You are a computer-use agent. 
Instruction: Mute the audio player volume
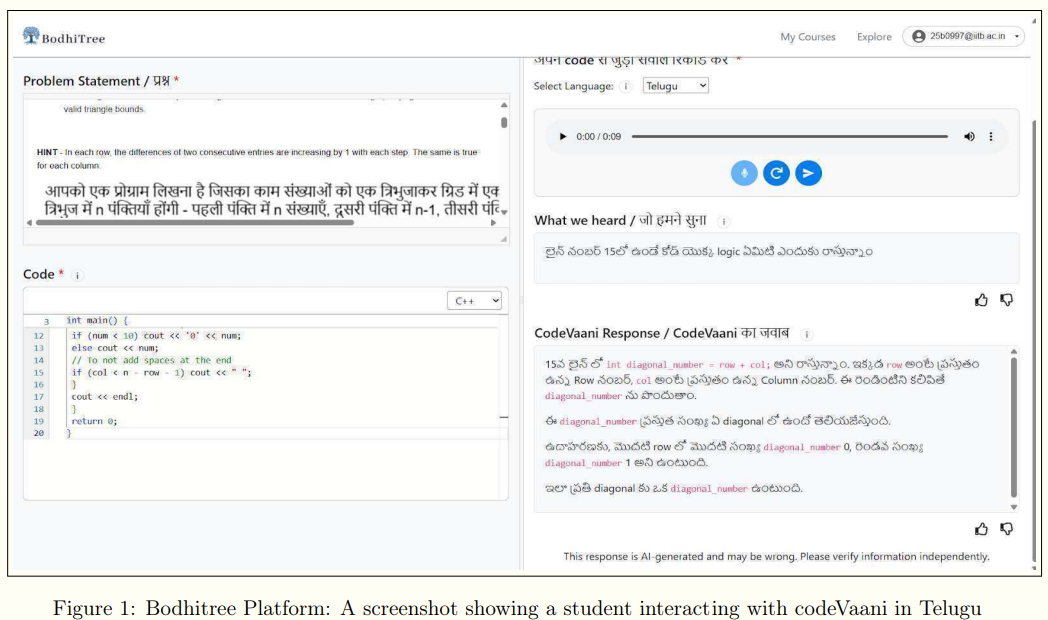[968, 136]
